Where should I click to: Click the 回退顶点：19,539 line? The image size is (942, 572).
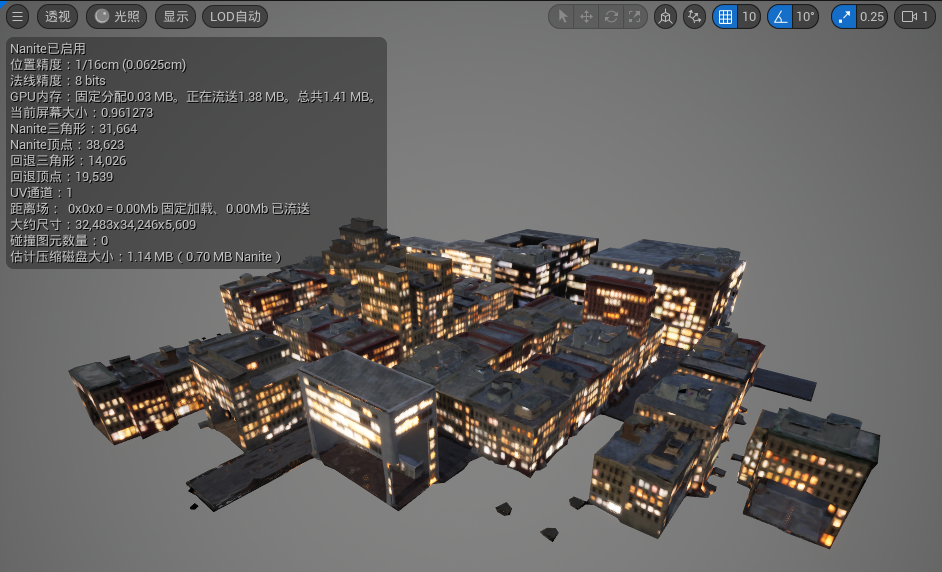(61, 177)
